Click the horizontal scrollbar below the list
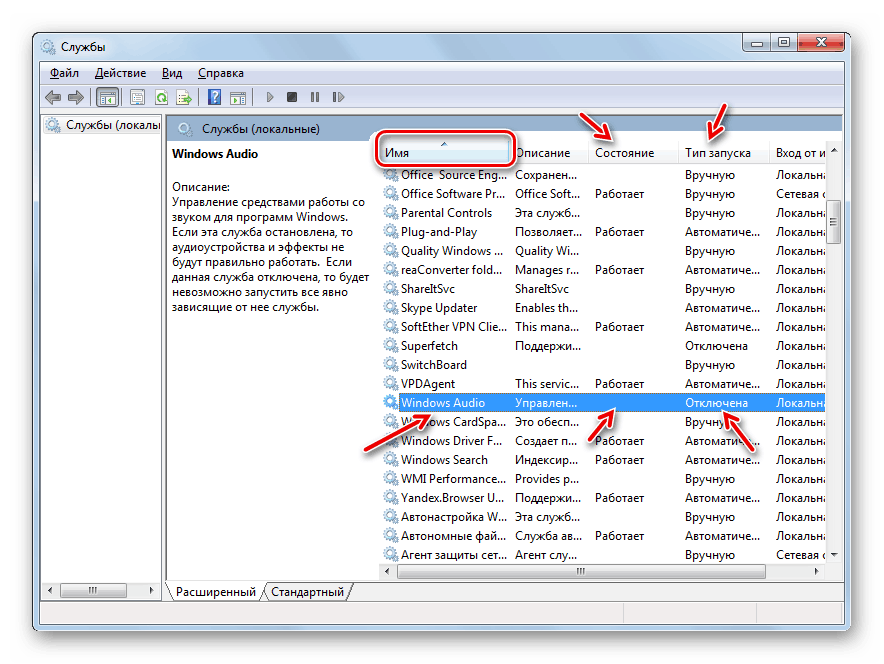The height and width of the screenshot is (664, 884). pos(580,571)
